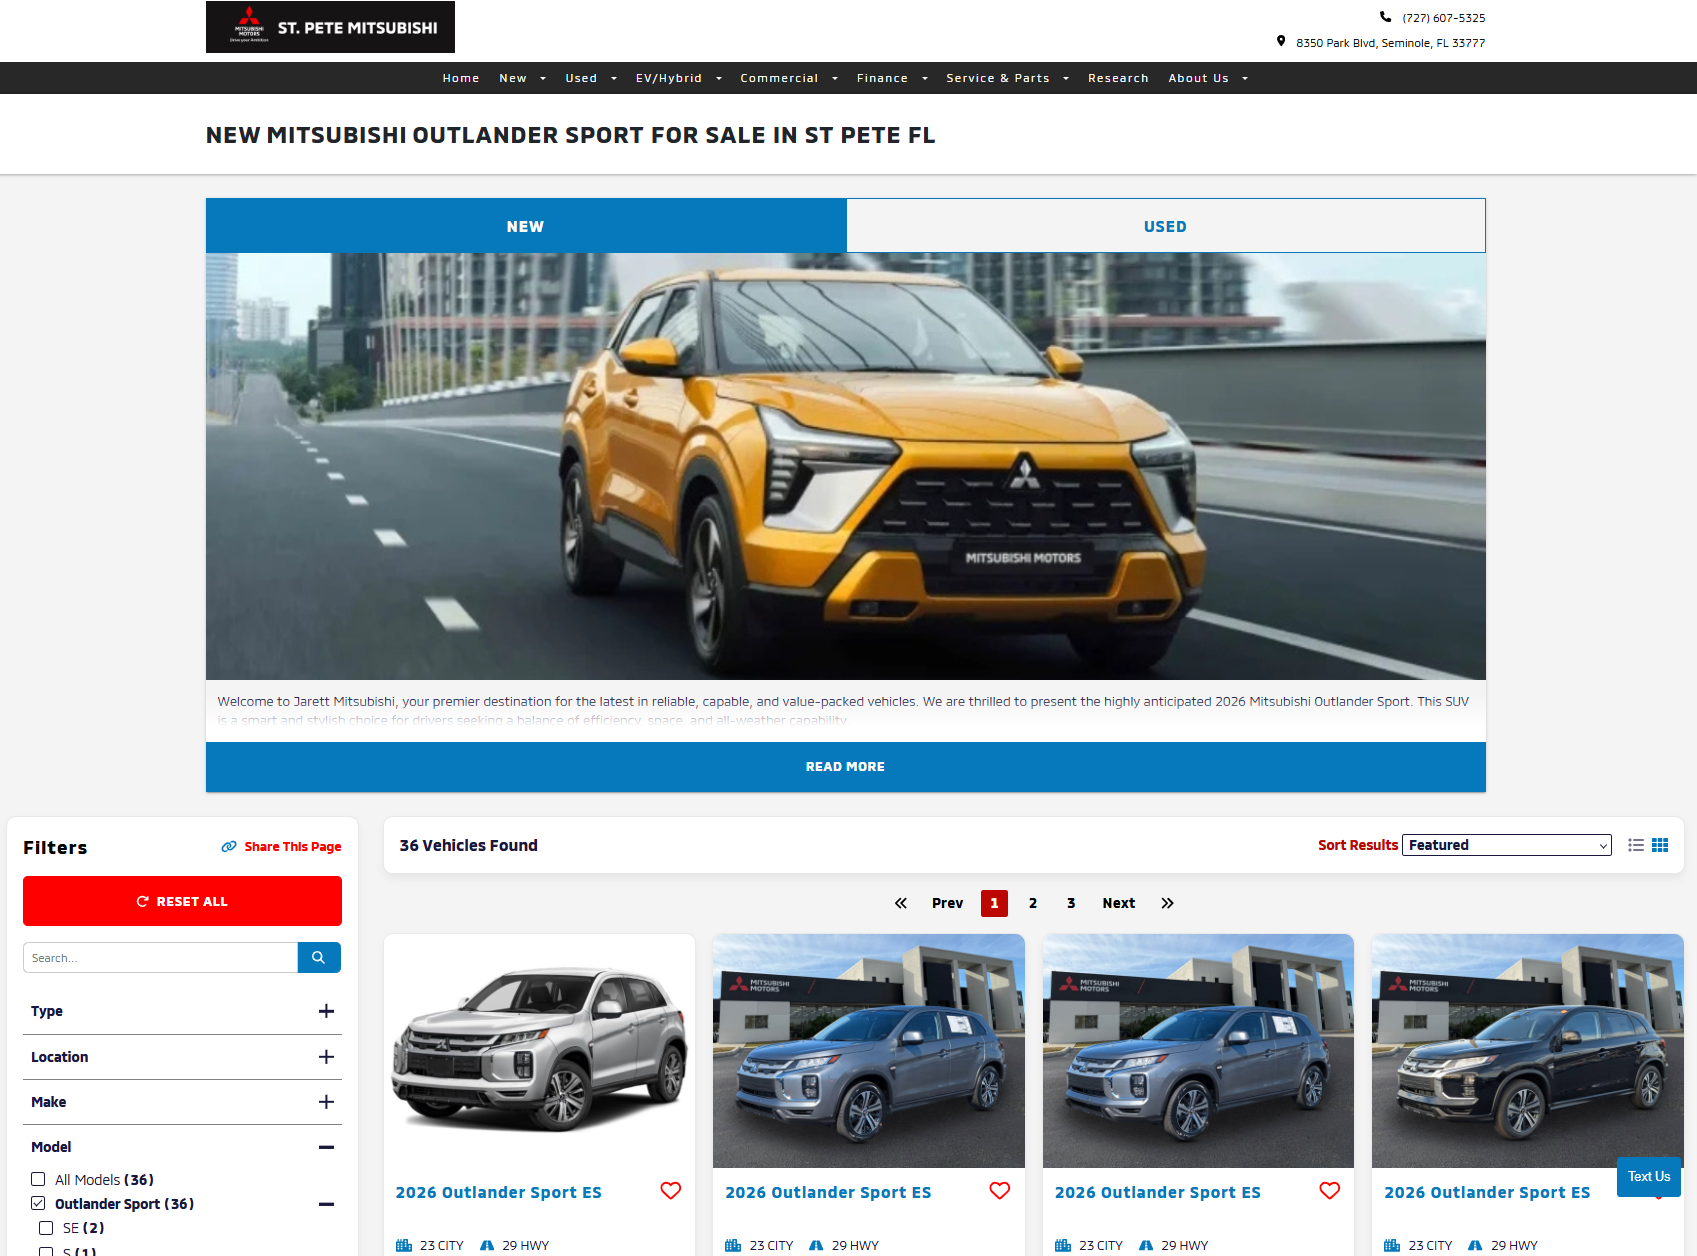Go to page 2 of results

1033,903
